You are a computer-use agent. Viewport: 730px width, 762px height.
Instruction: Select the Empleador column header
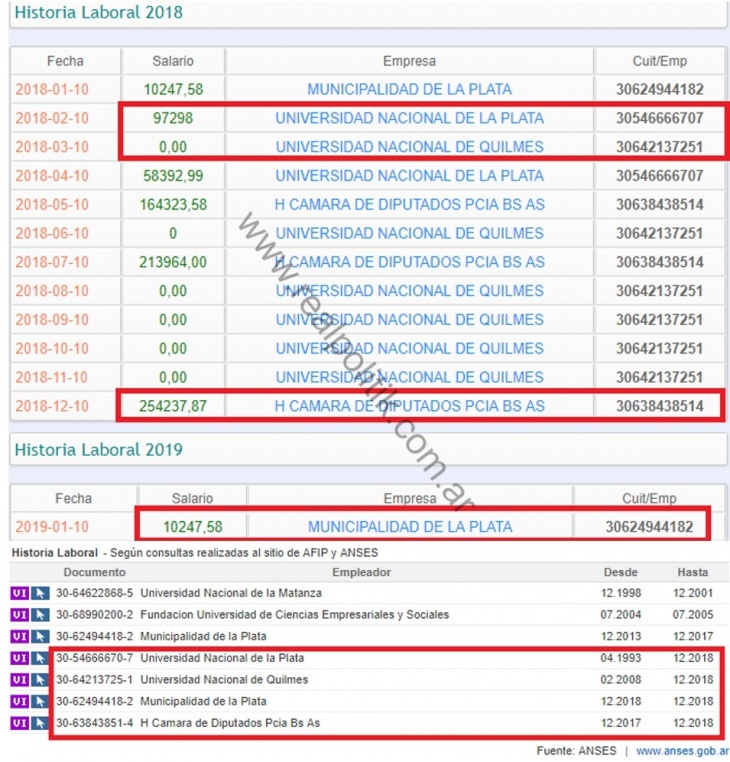(x=361, y=572)
